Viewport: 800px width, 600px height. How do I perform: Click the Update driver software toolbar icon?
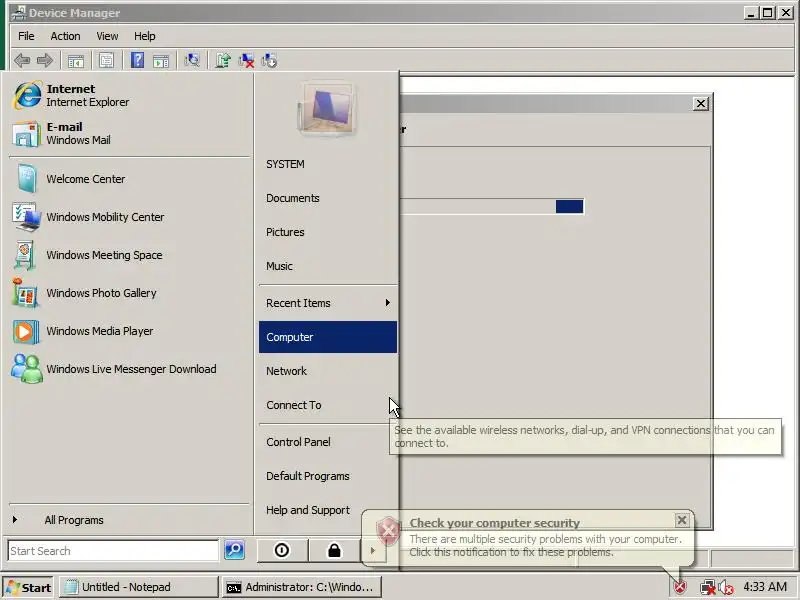pos(222,60)
